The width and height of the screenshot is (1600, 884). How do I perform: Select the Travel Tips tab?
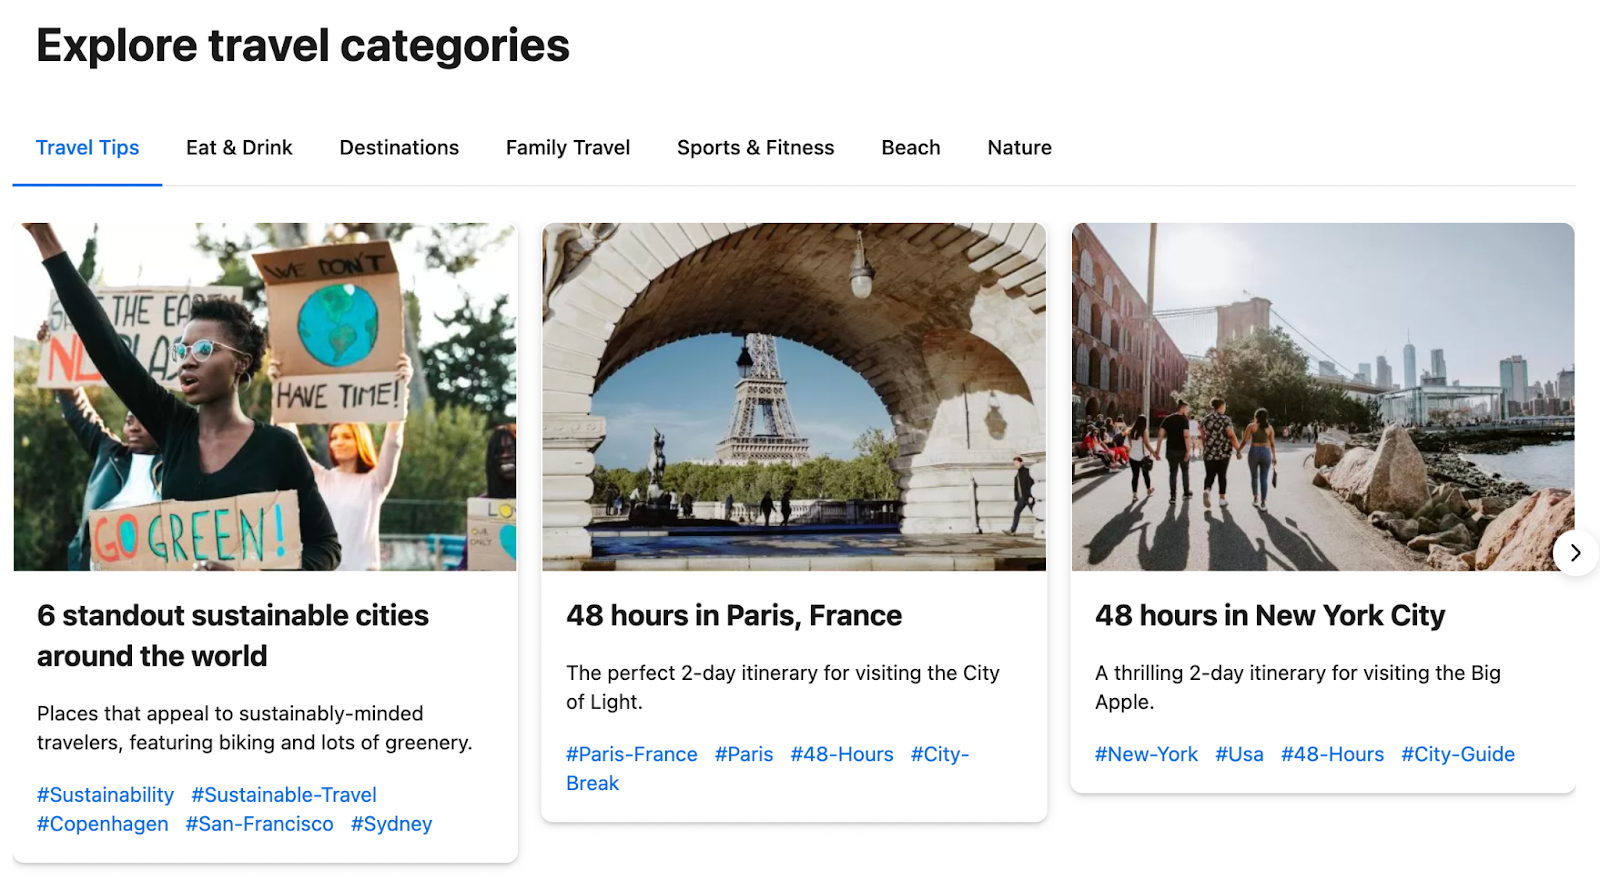87,147
